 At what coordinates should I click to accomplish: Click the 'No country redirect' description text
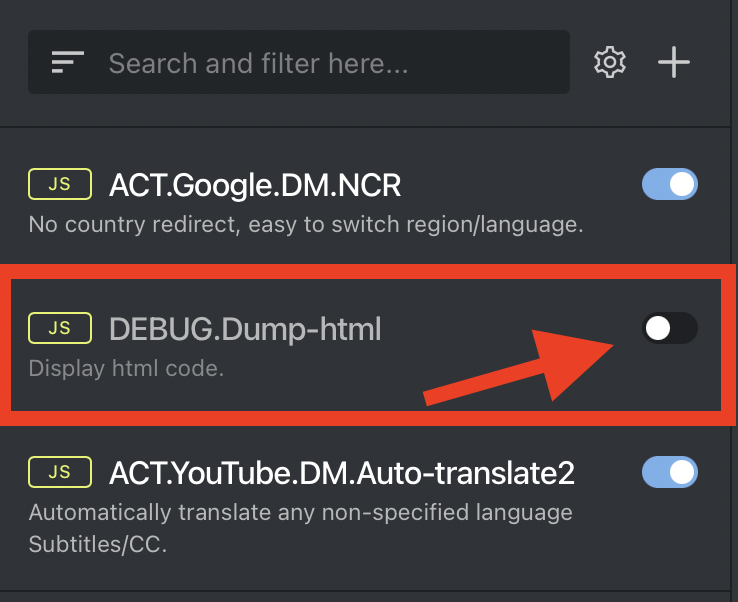(306, 225)
